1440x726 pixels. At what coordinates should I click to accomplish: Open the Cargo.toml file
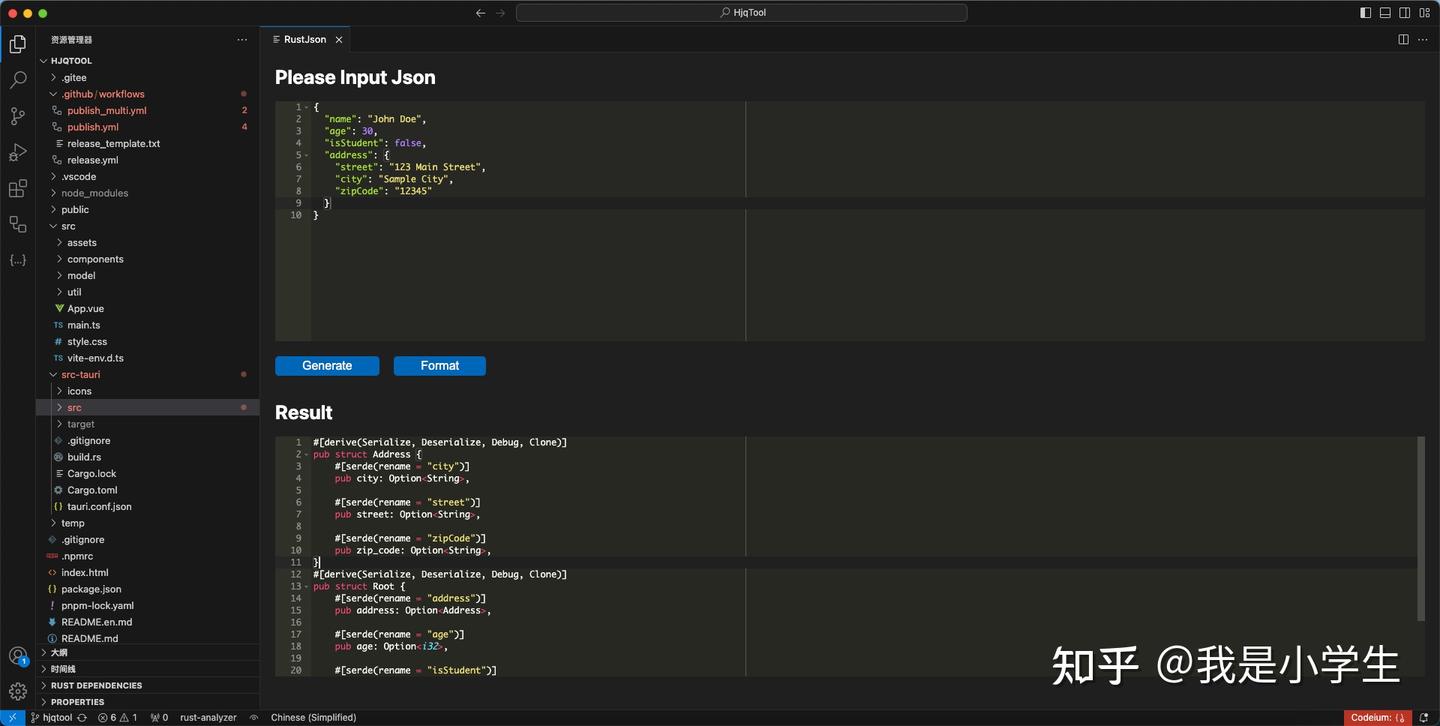click(148, 490)
